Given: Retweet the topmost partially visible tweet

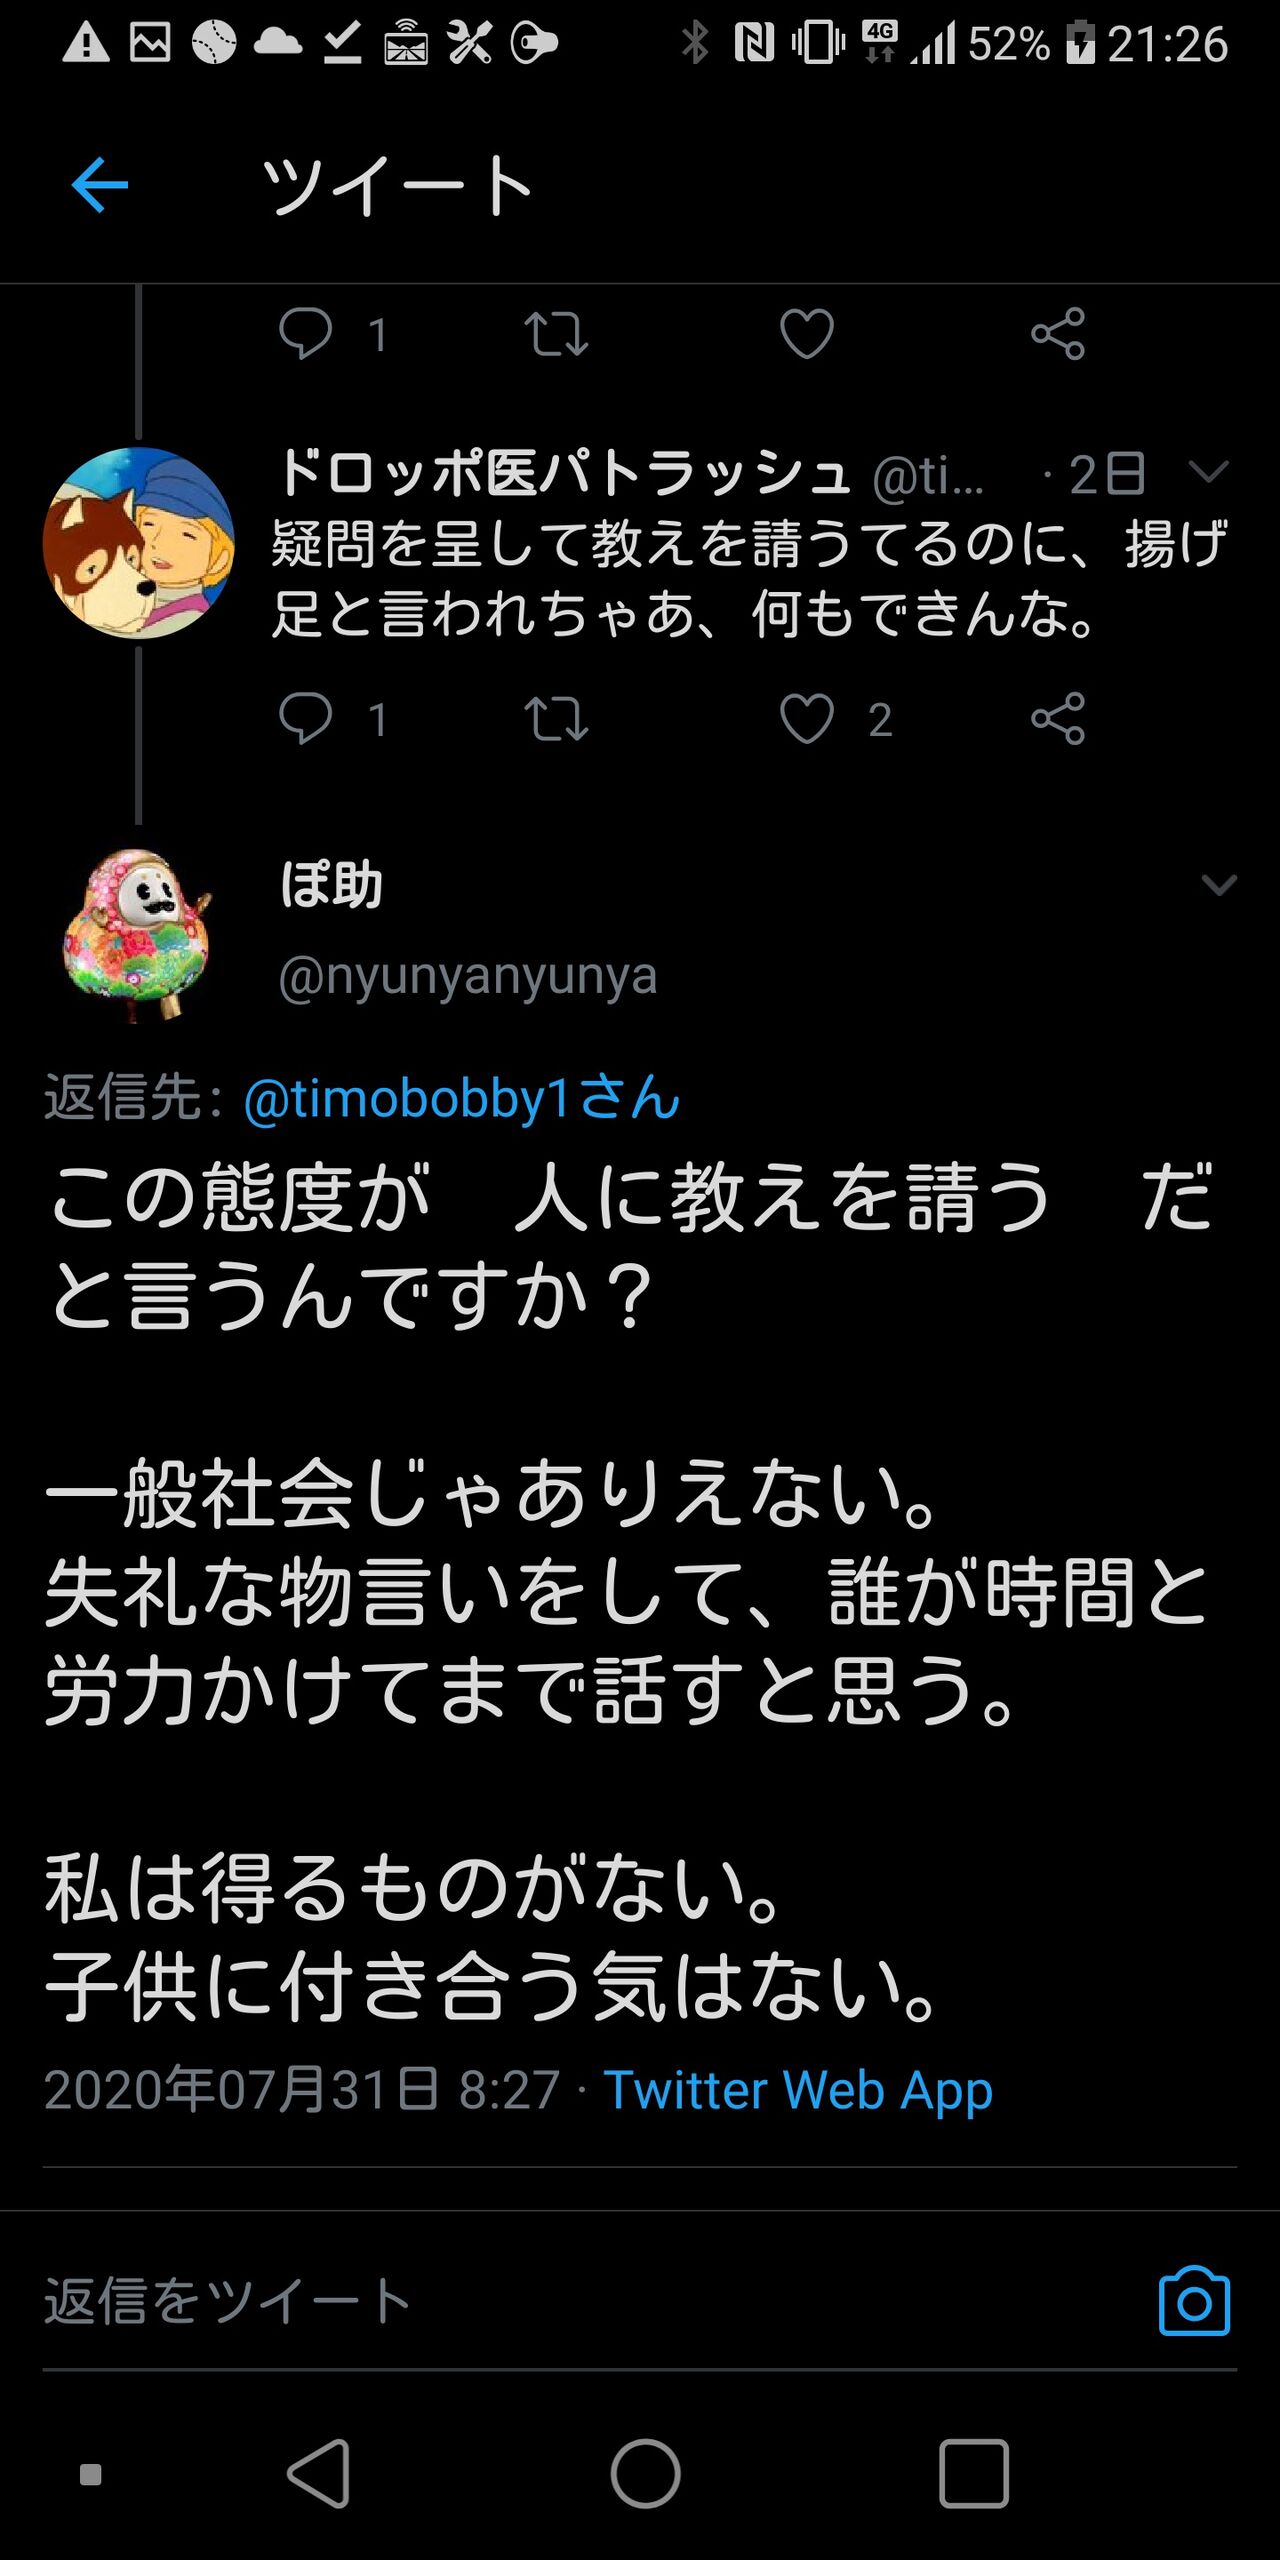Looking at the screenshot, I should point(556,334).
